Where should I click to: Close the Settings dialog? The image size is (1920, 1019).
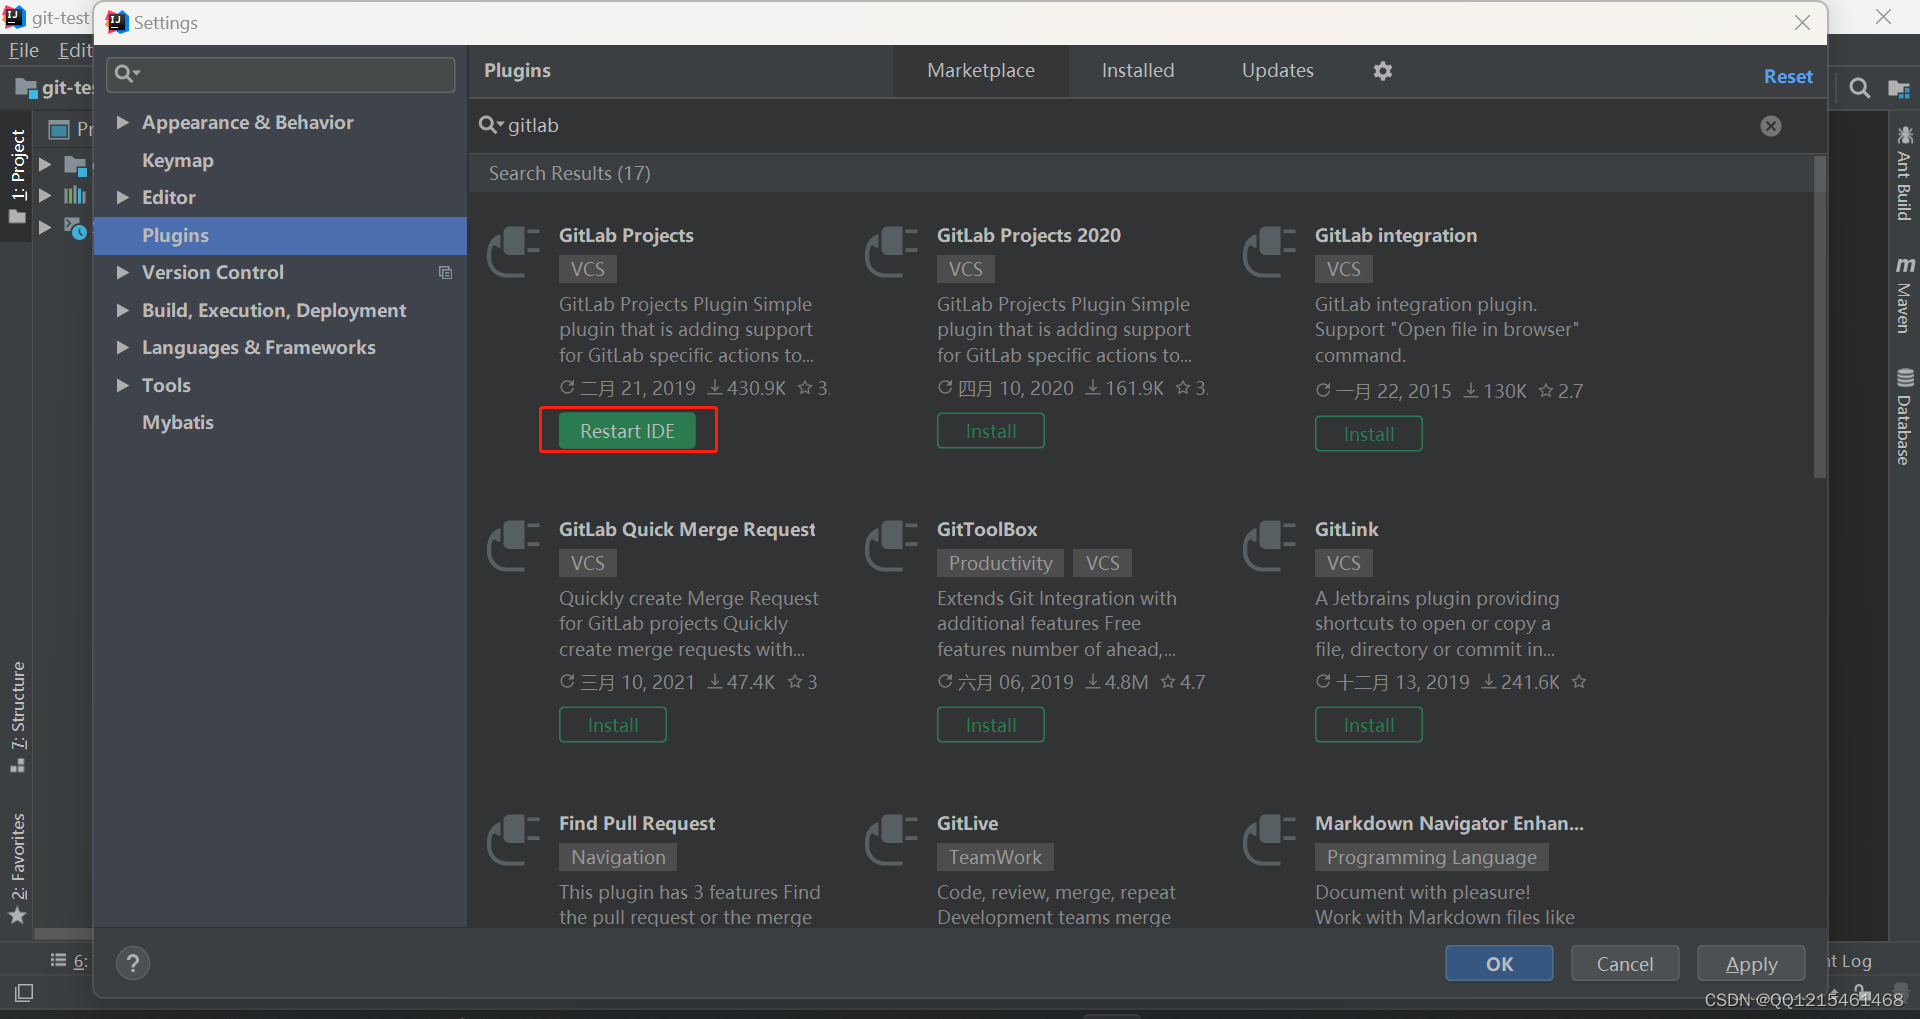[1802, 22]
